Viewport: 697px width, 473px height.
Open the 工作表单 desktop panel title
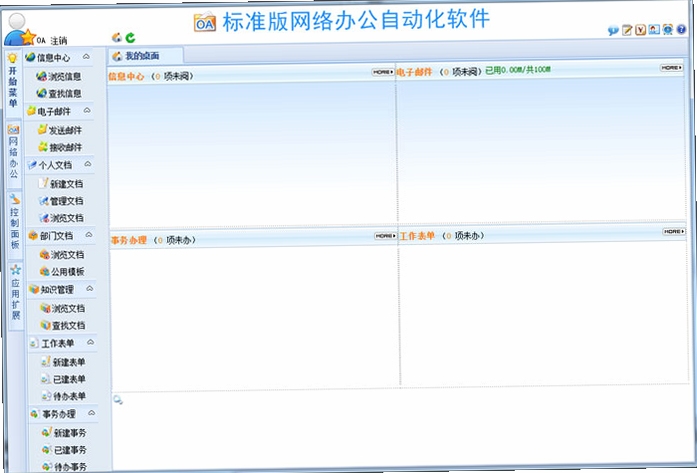[x=417, y=236]
